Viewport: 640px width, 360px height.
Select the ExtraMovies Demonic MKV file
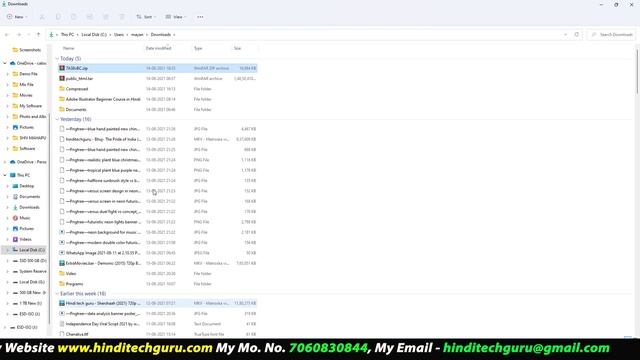coord(158,263)
